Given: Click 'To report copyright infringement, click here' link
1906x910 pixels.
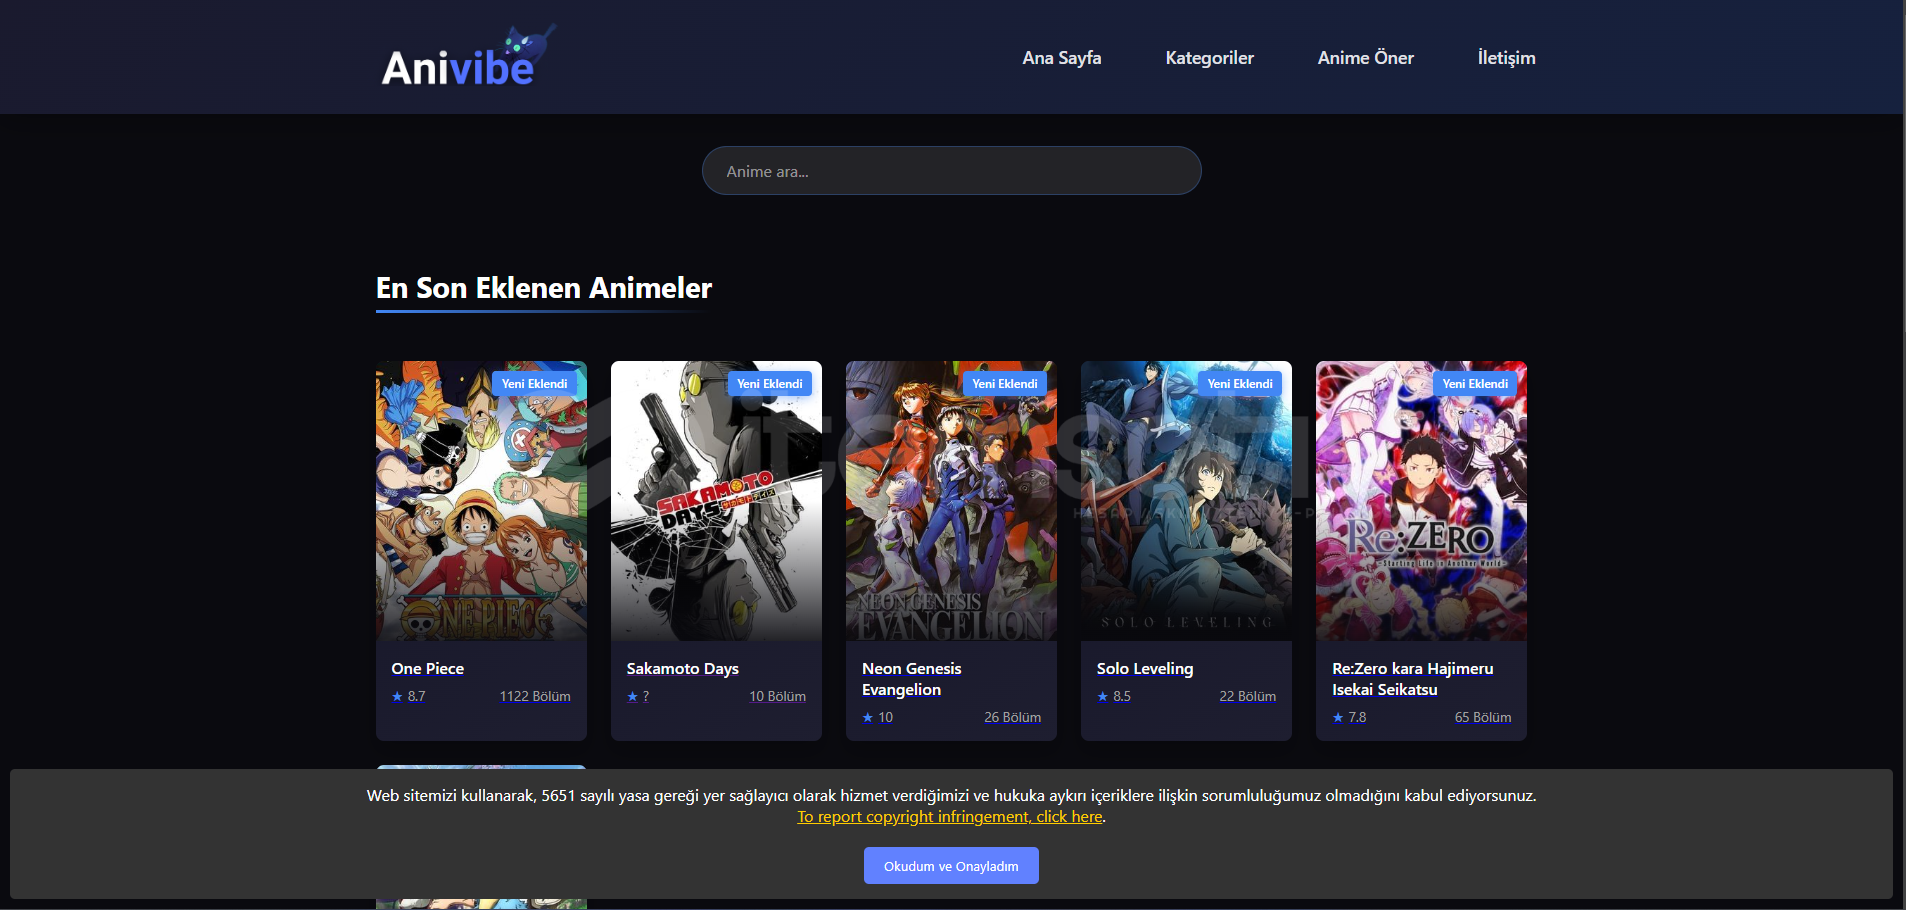Looking at the screenshot, I should (x=949, y=817).
